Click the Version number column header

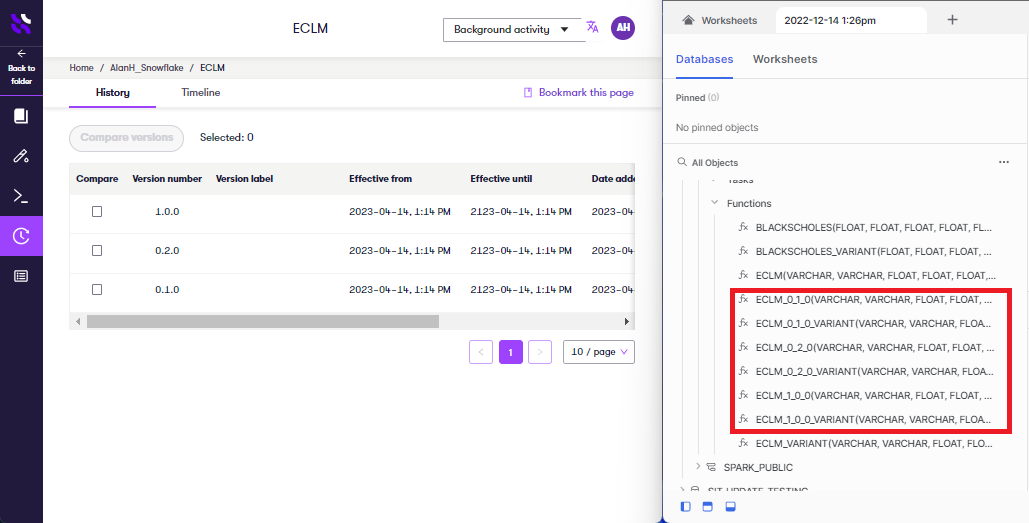[x=167, y=178]
